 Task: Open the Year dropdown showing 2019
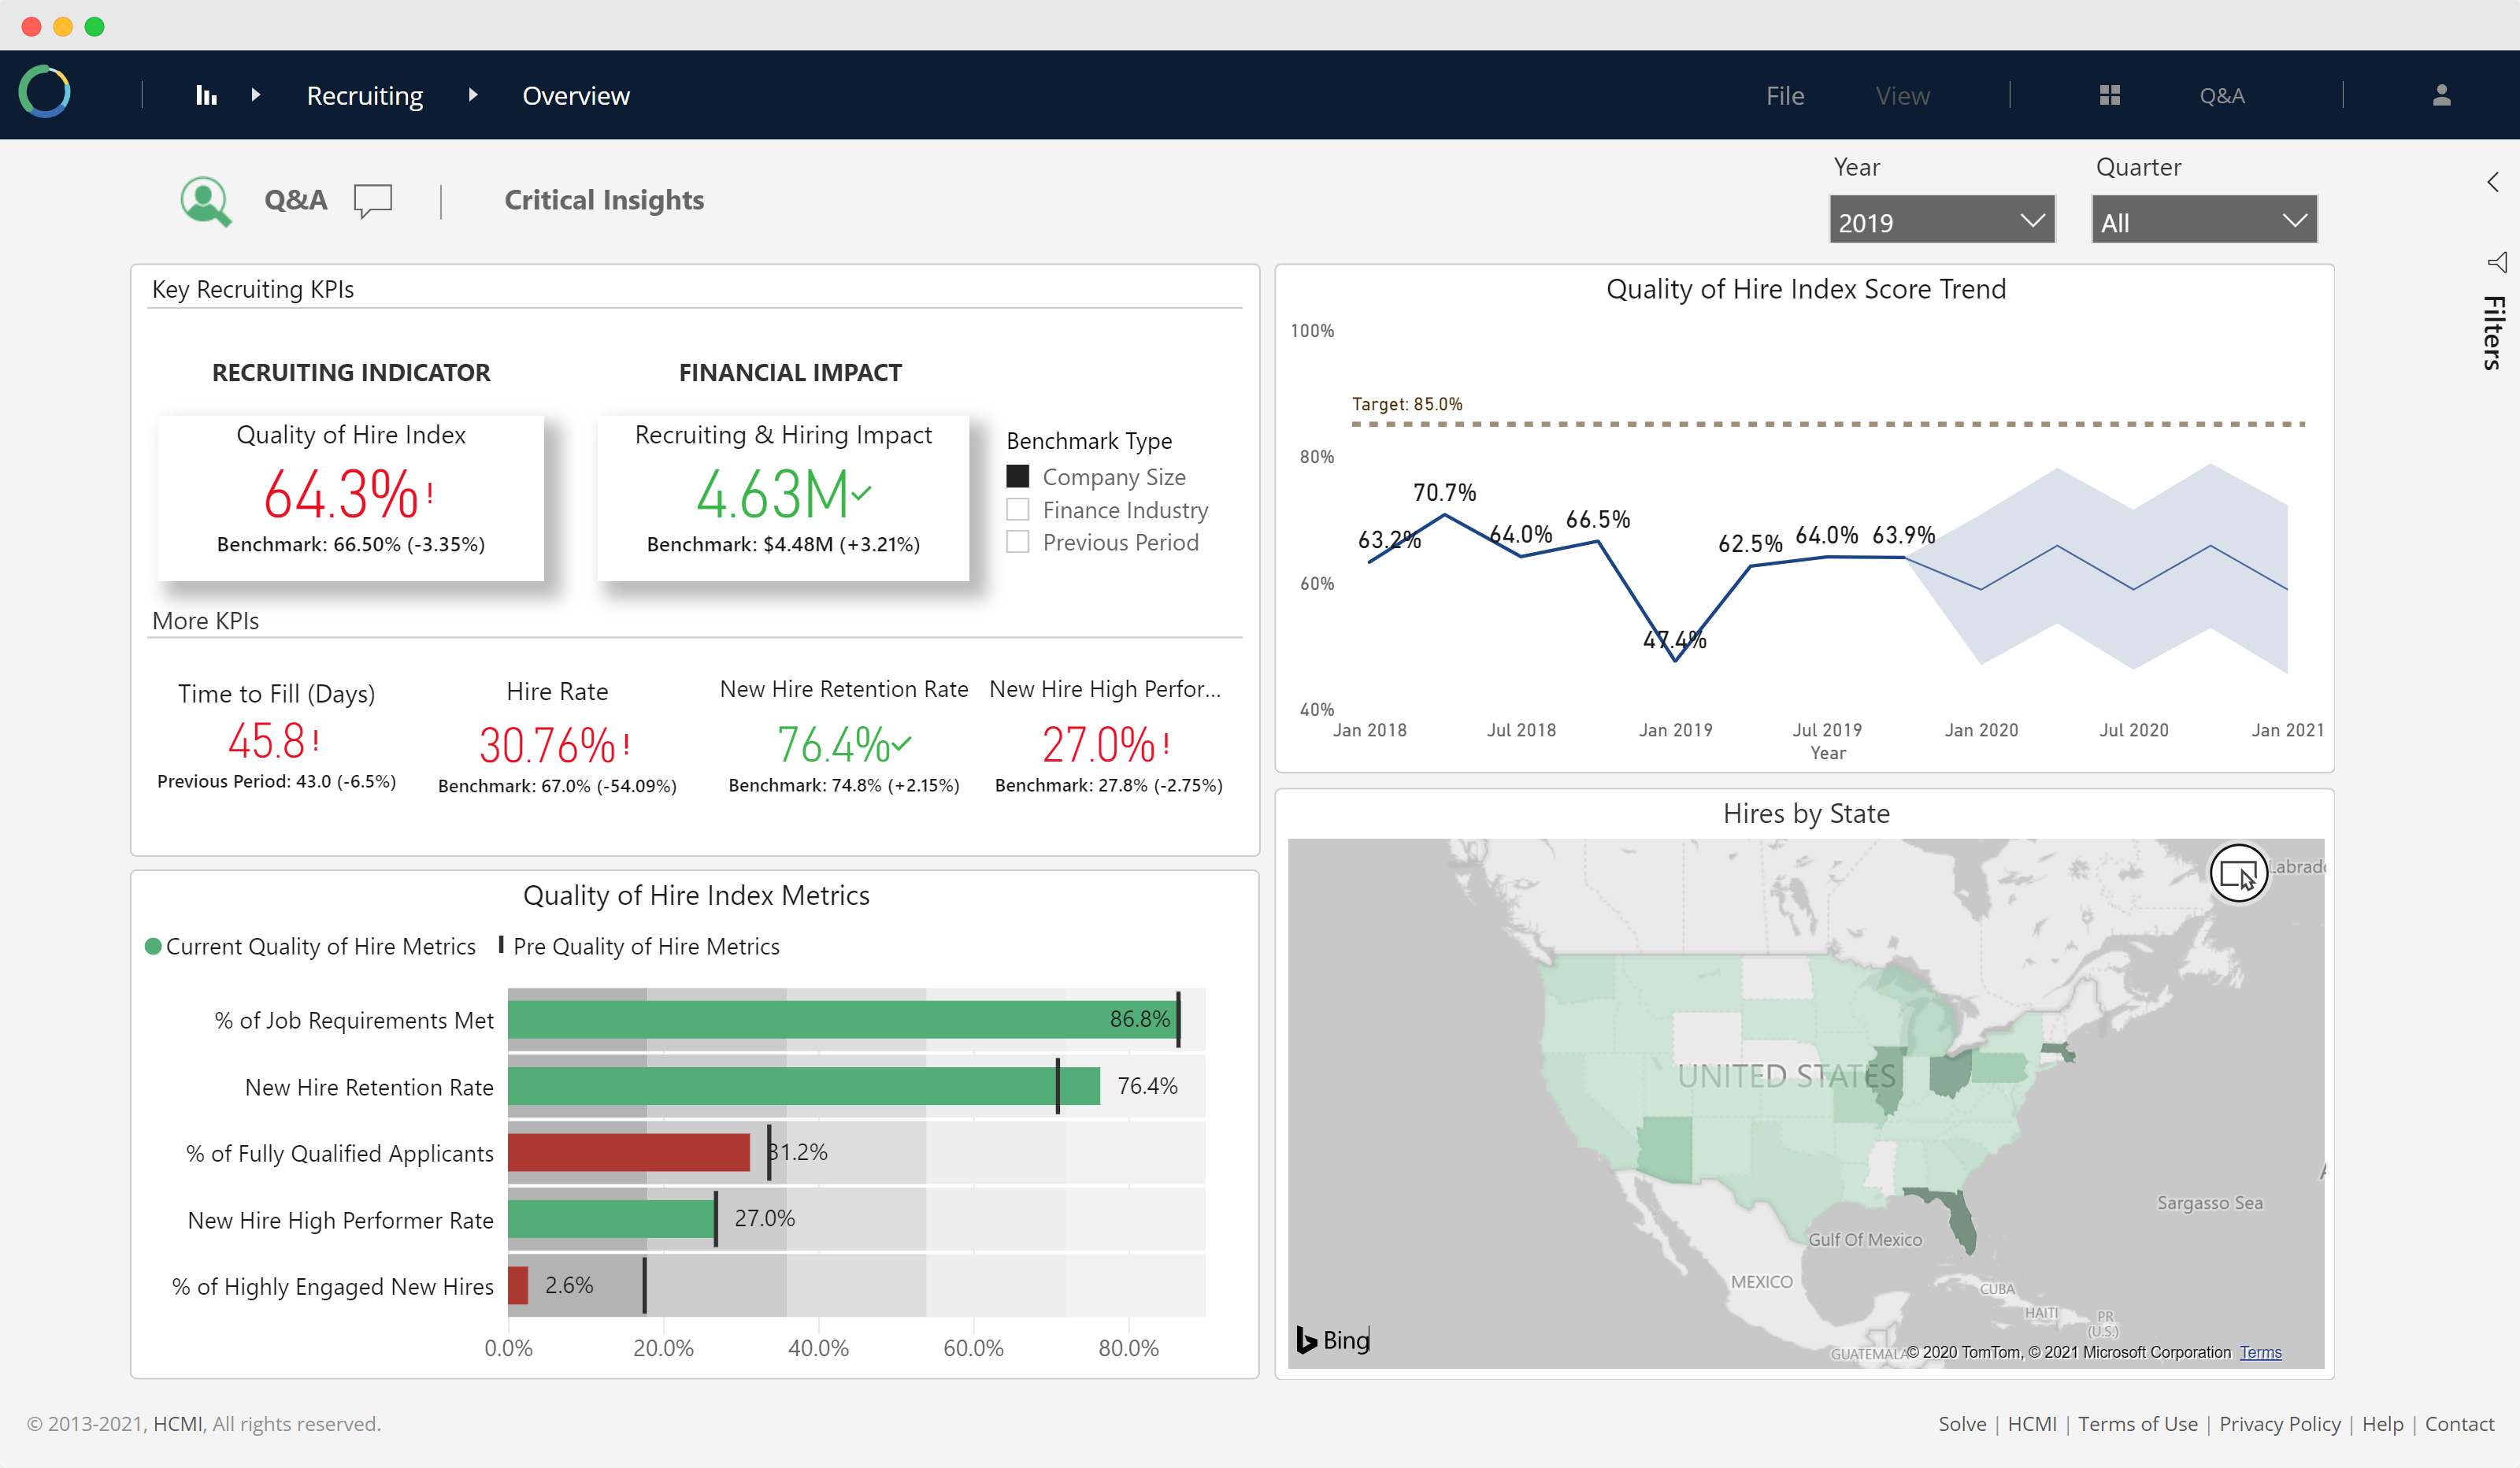tap(1942, 220)
